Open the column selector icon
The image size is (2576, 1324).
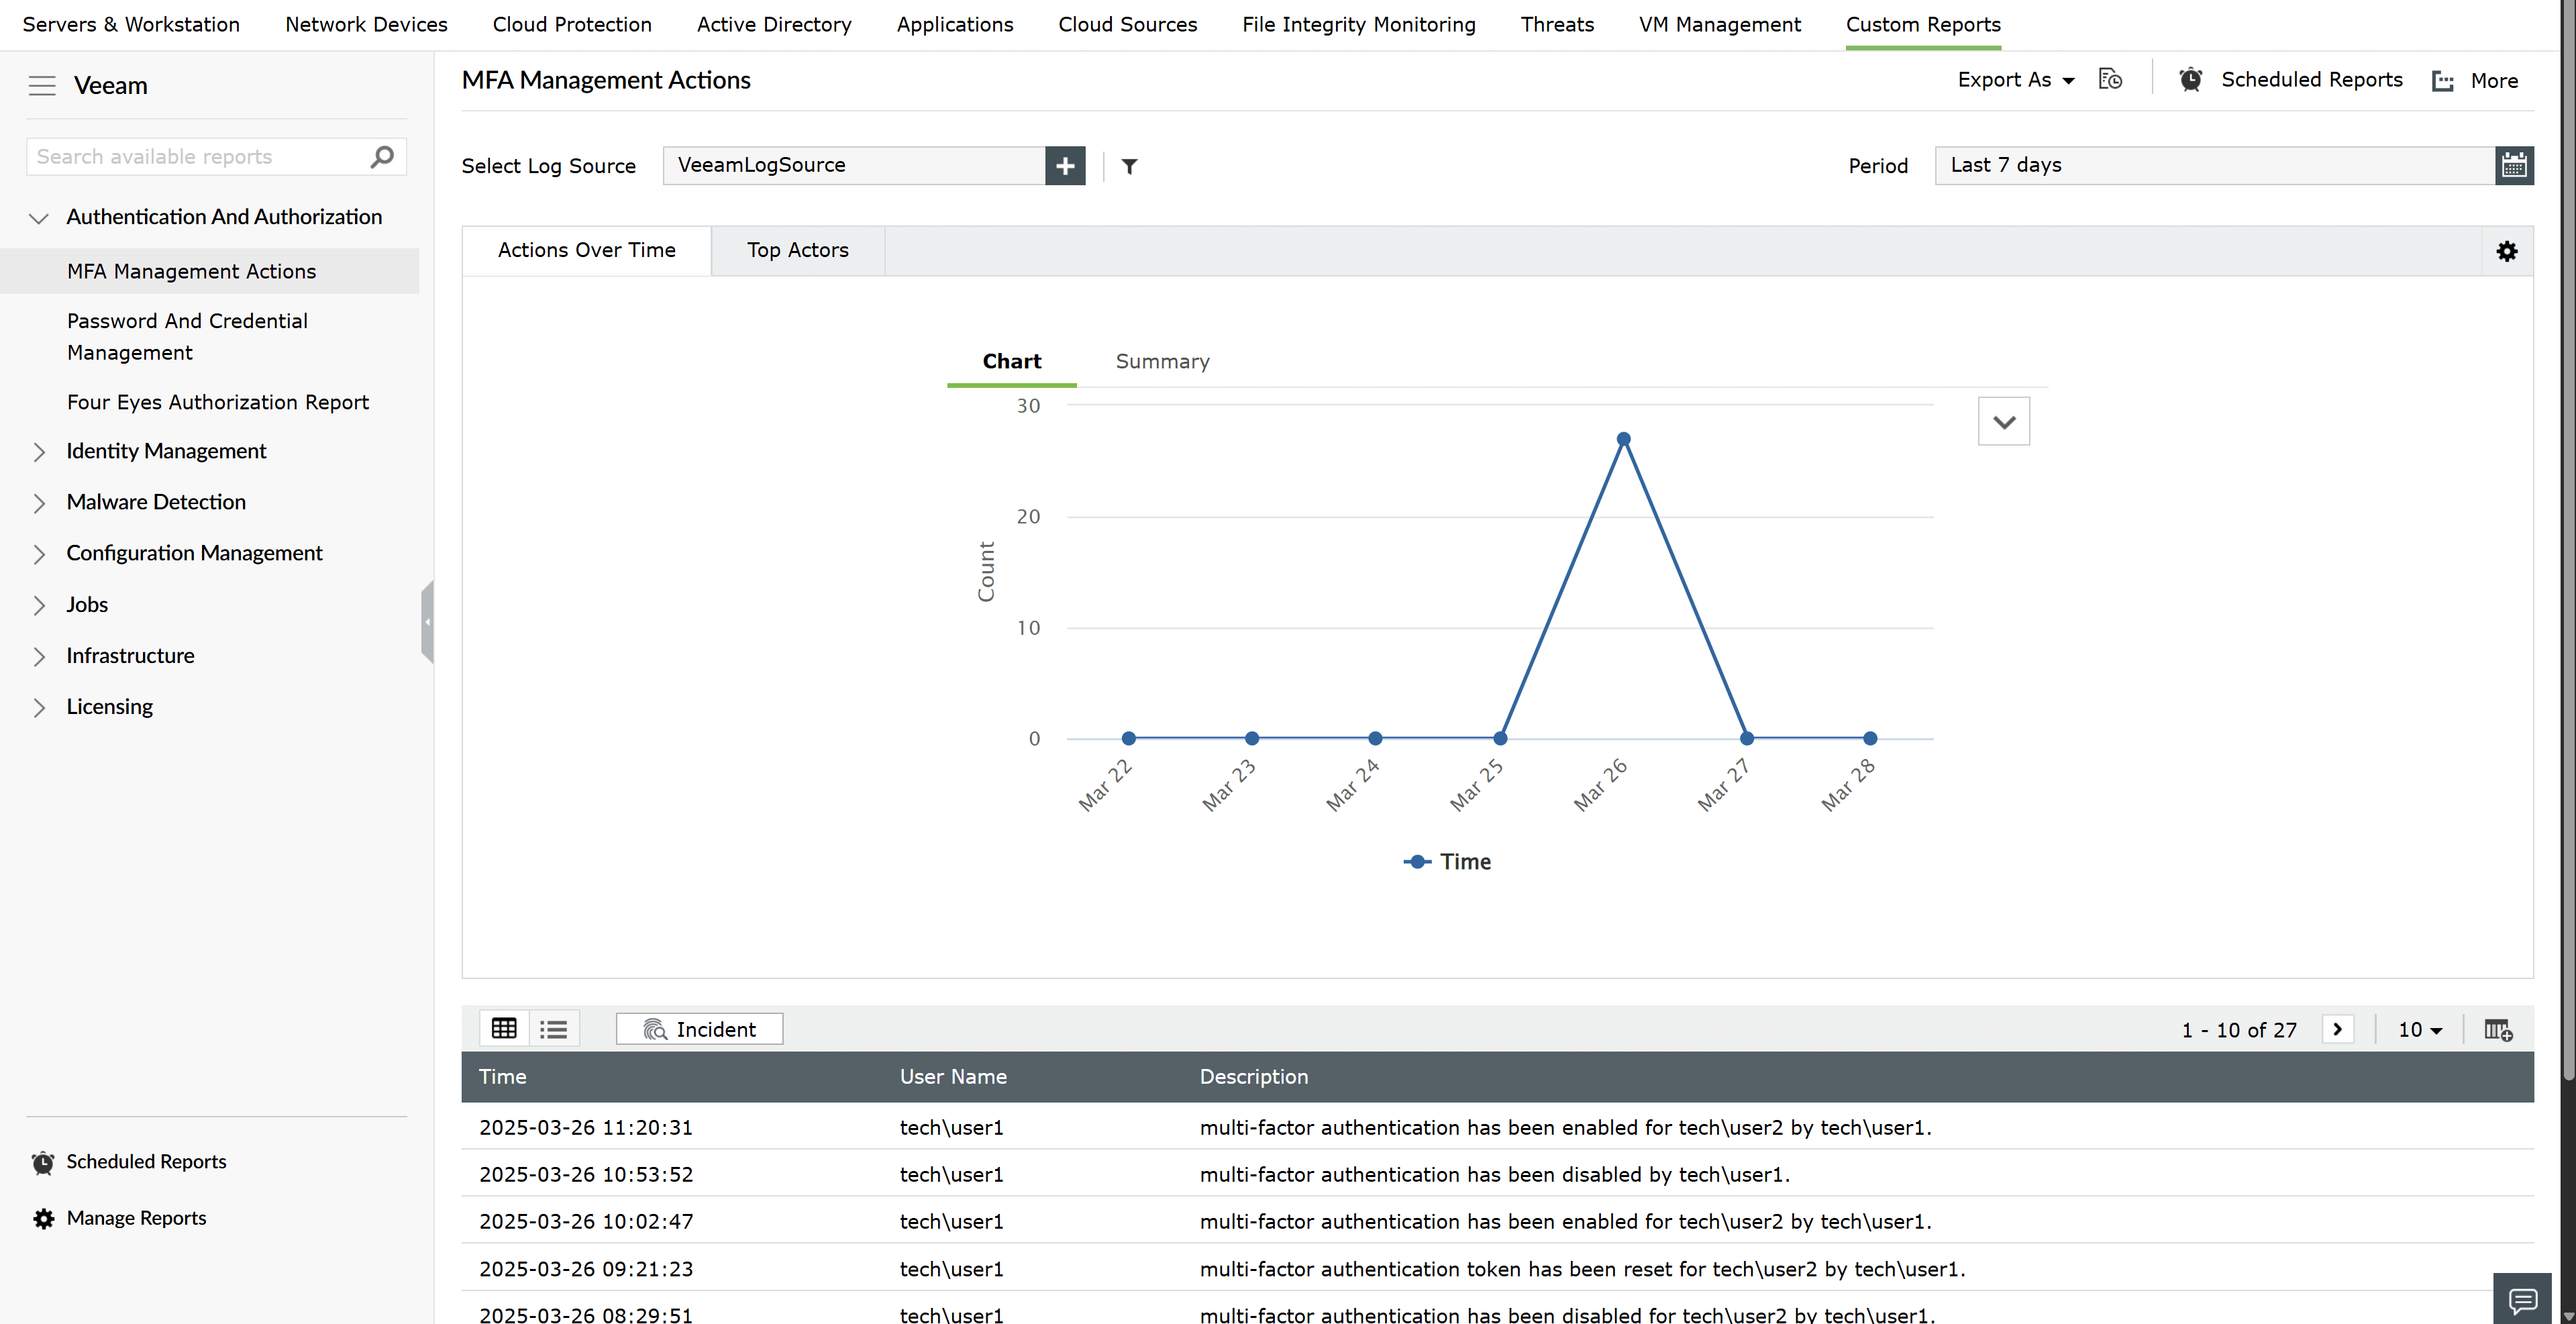(x=2498, y=1030)
